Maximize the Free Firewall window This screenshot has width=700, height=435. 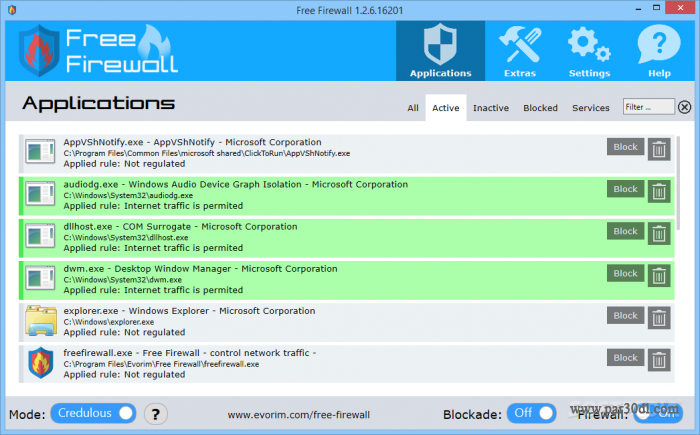656,8
